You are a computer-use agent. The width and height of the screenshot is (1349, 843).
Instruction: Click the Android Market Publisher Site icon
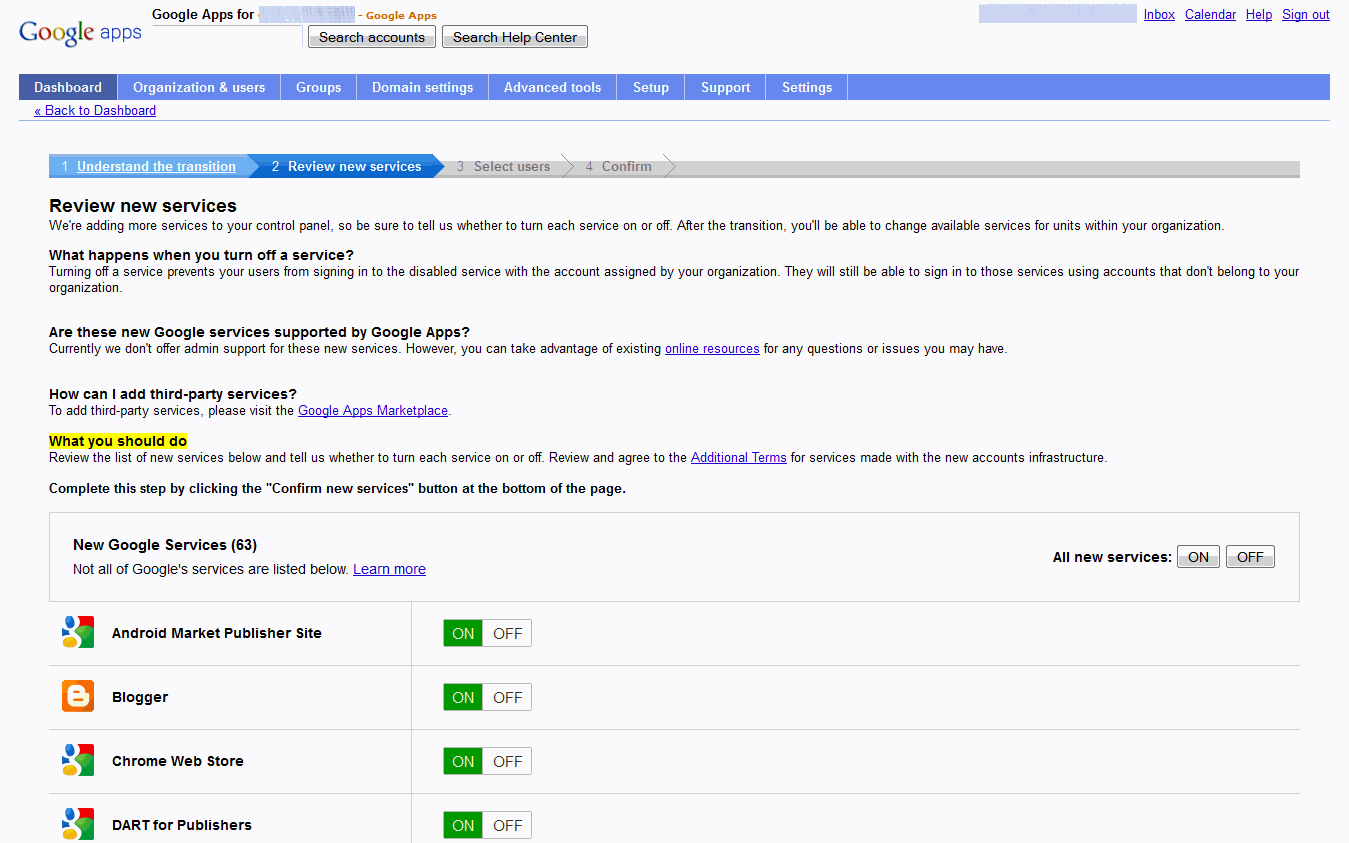point(78,633)
